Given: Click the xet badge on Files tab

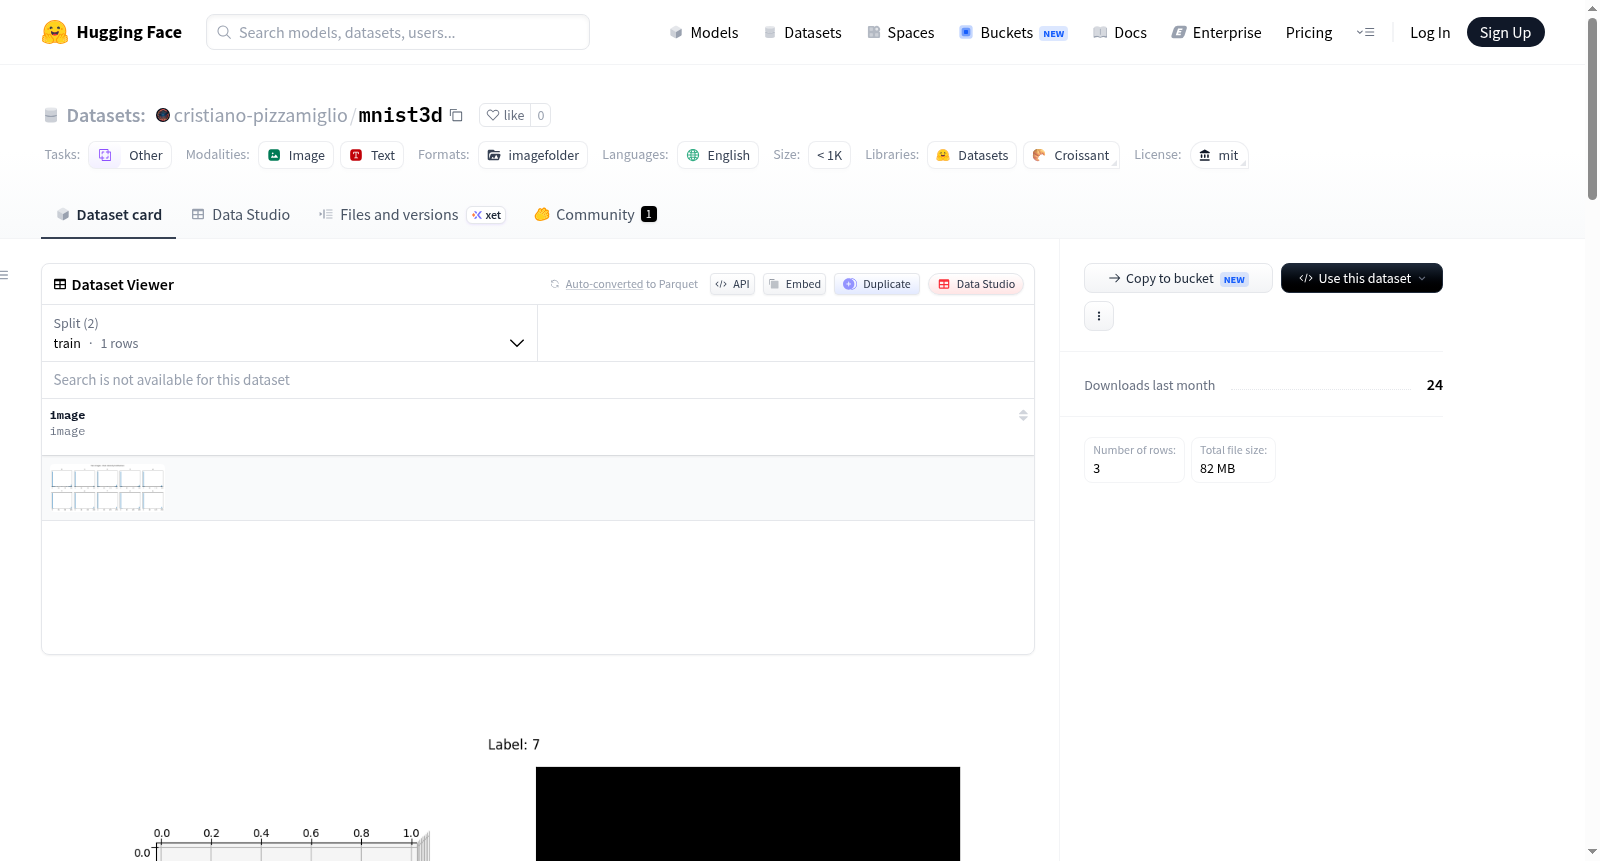Looking at the screenshot, I should coord(487,215).
